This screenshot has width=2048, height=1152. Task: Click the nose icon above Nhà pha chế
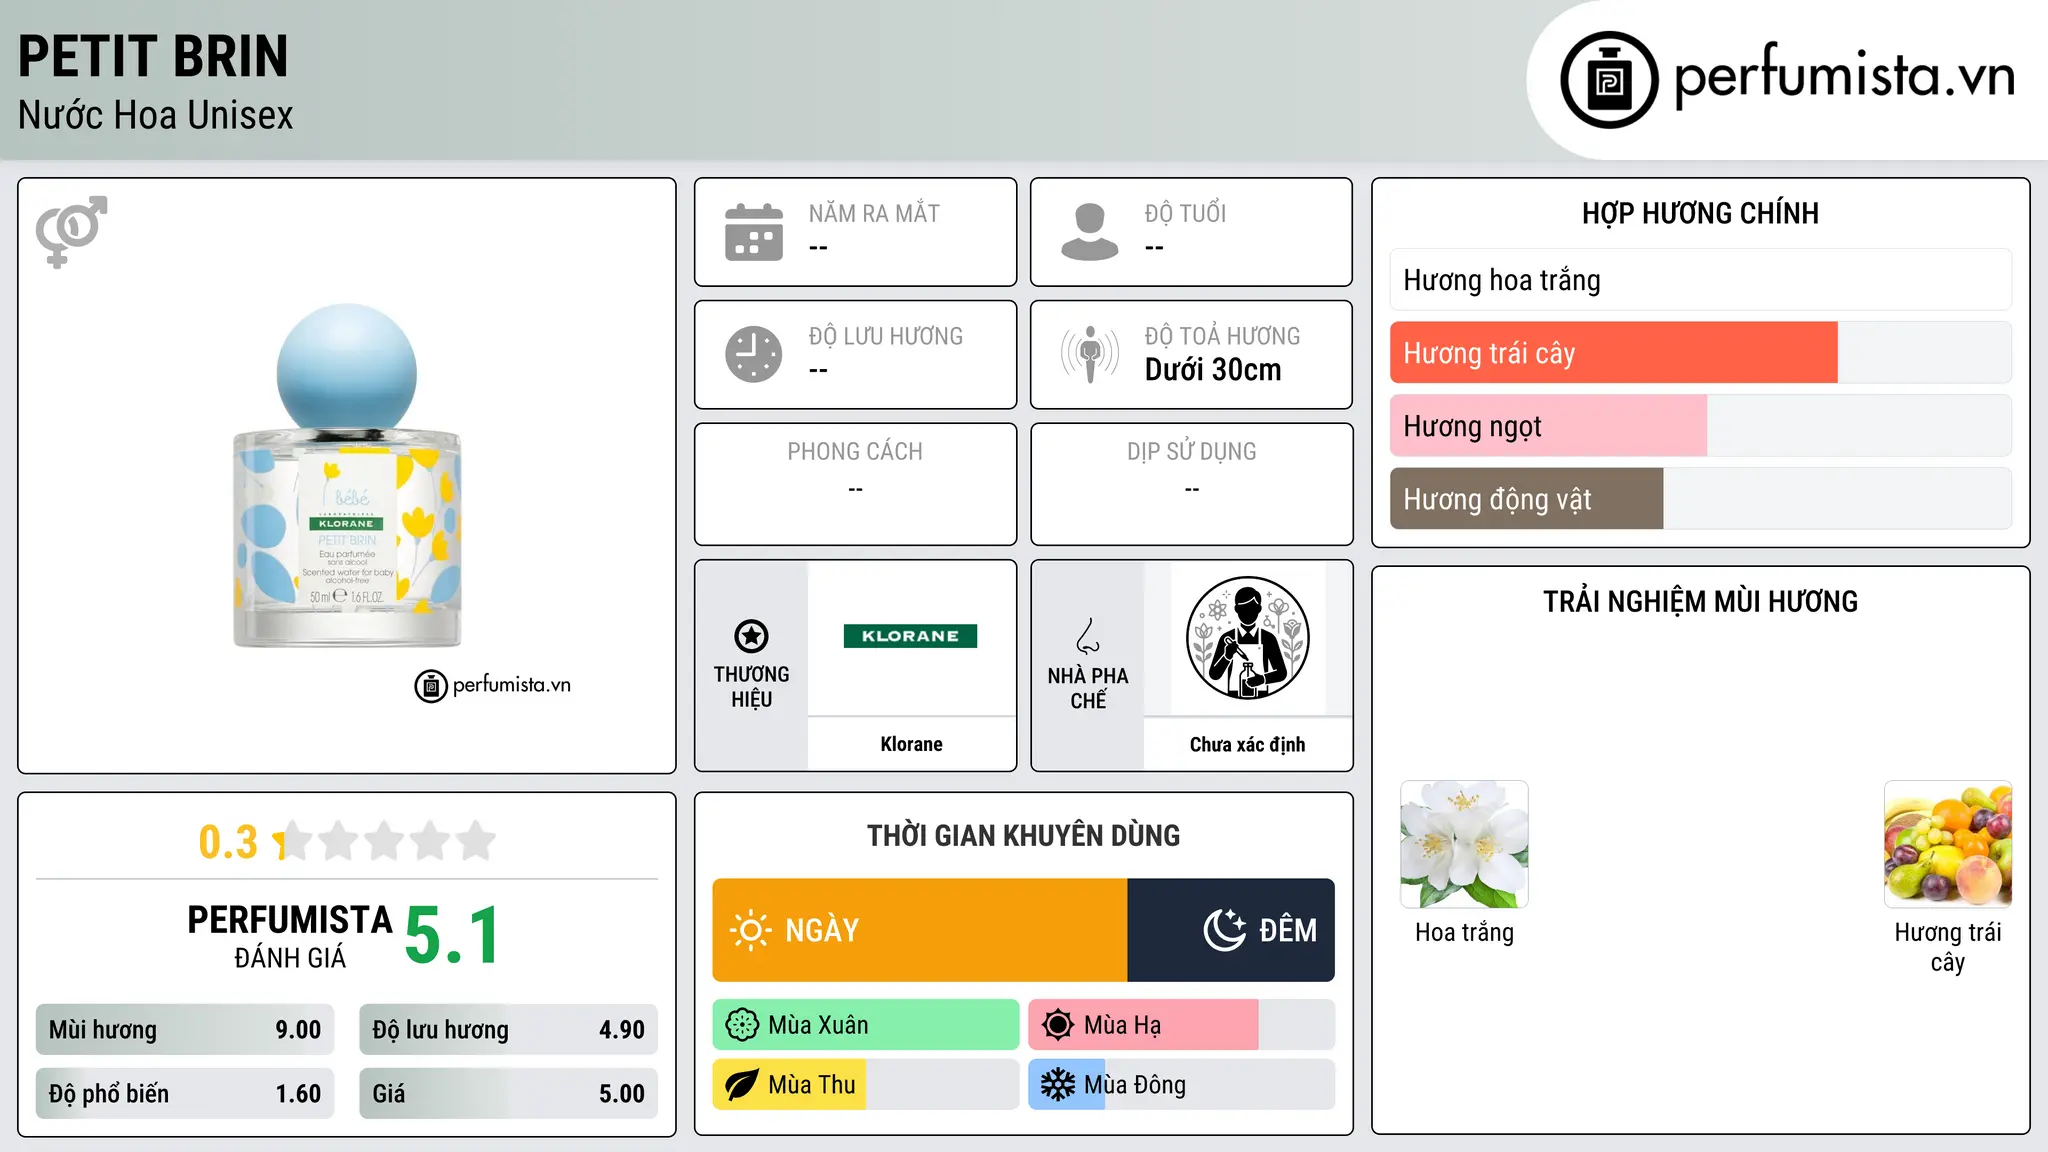tap(1088, 636)
